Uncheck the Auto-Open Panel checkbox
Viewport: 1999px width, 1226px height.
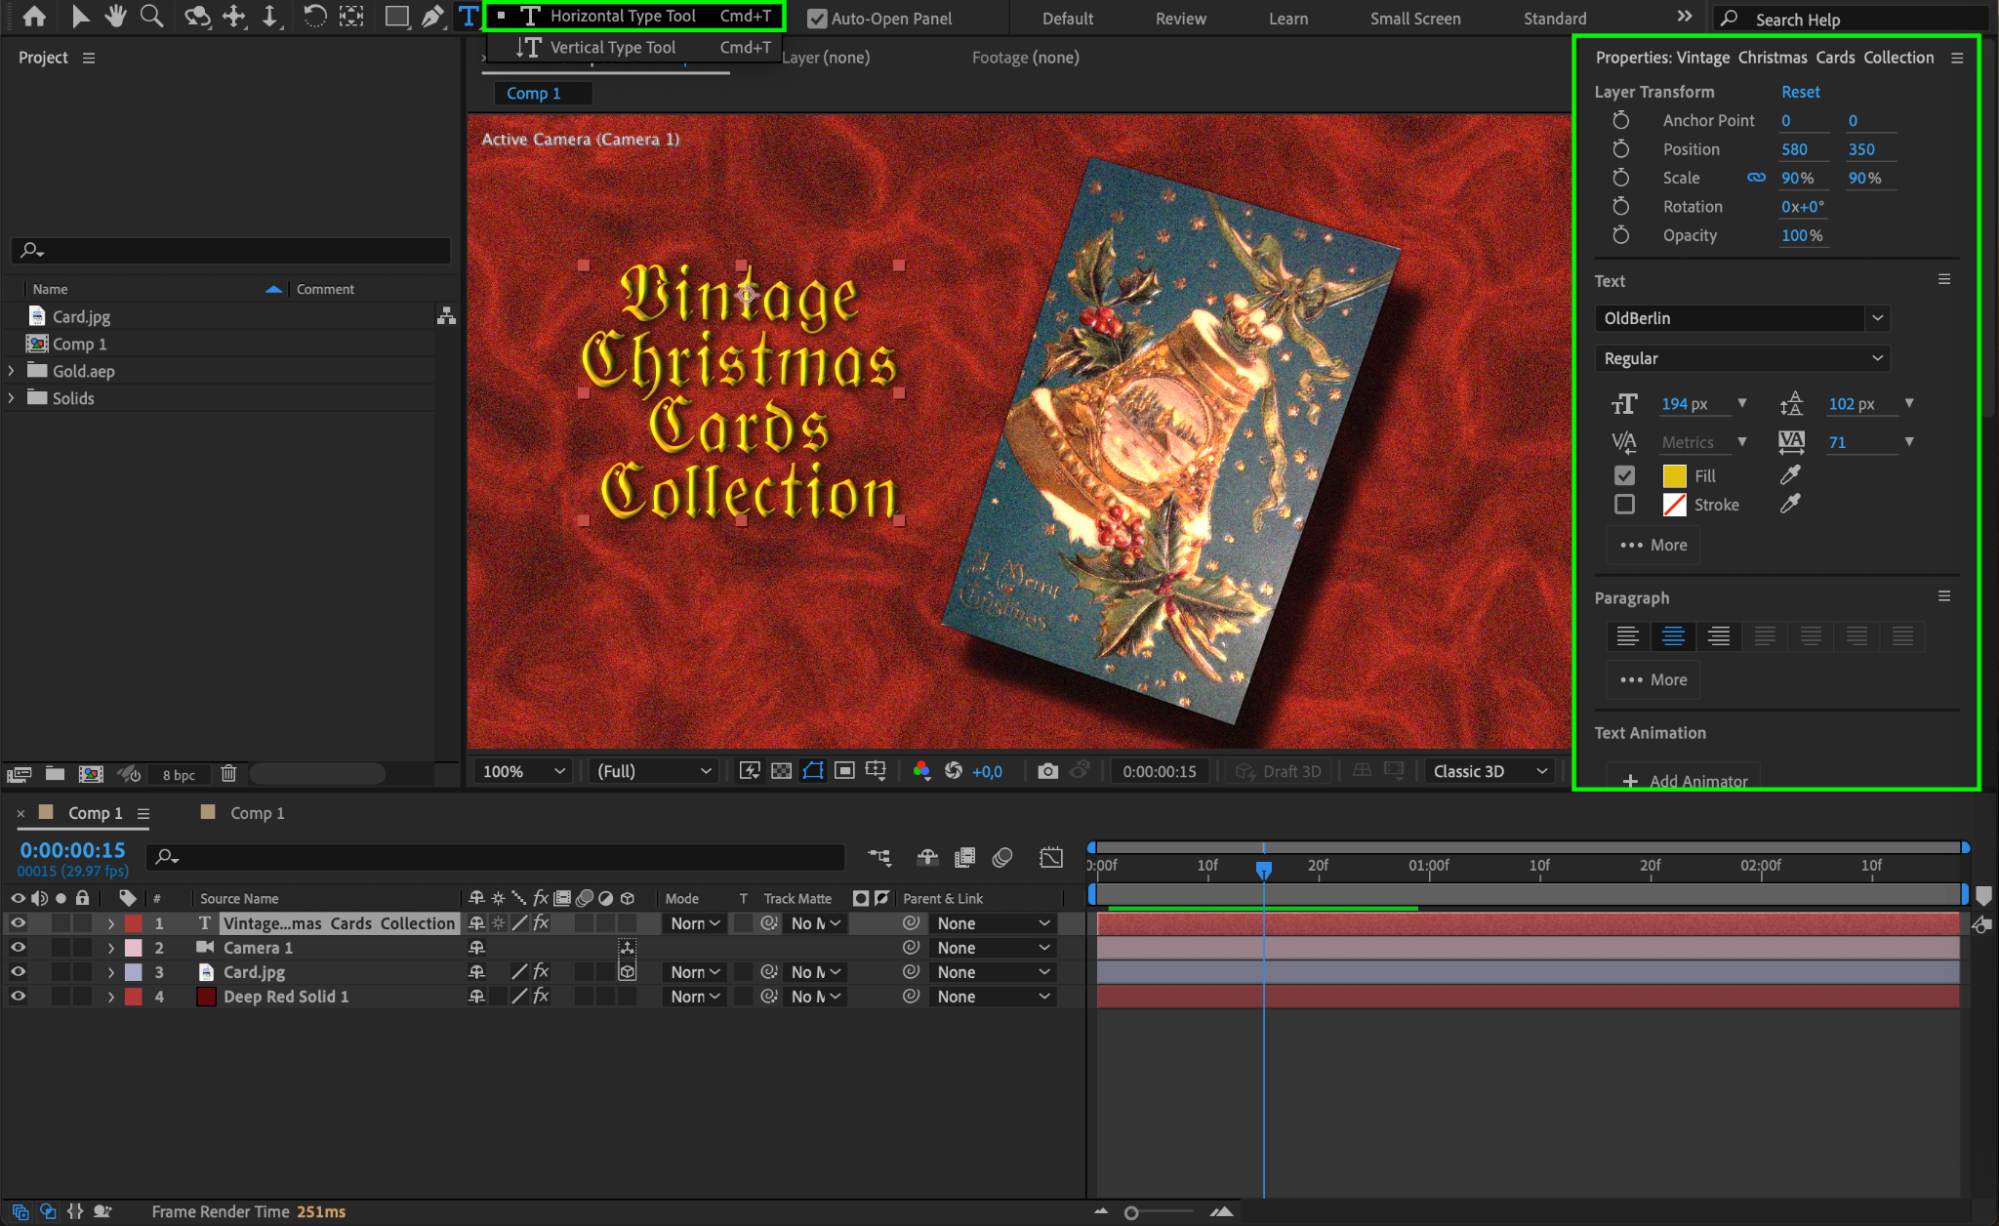click(816, 18)
